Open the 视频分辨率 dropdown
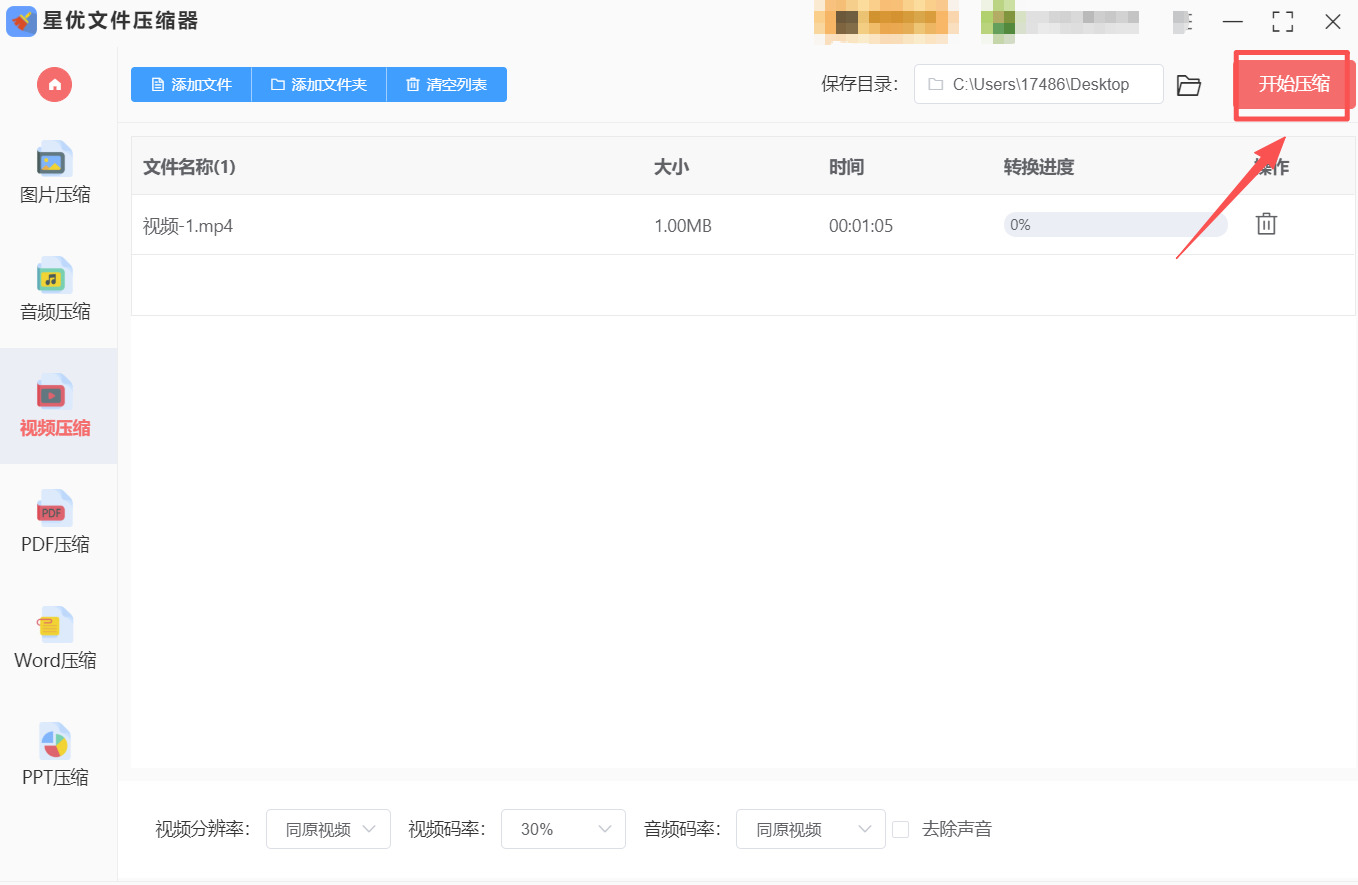 pos(328,829)
